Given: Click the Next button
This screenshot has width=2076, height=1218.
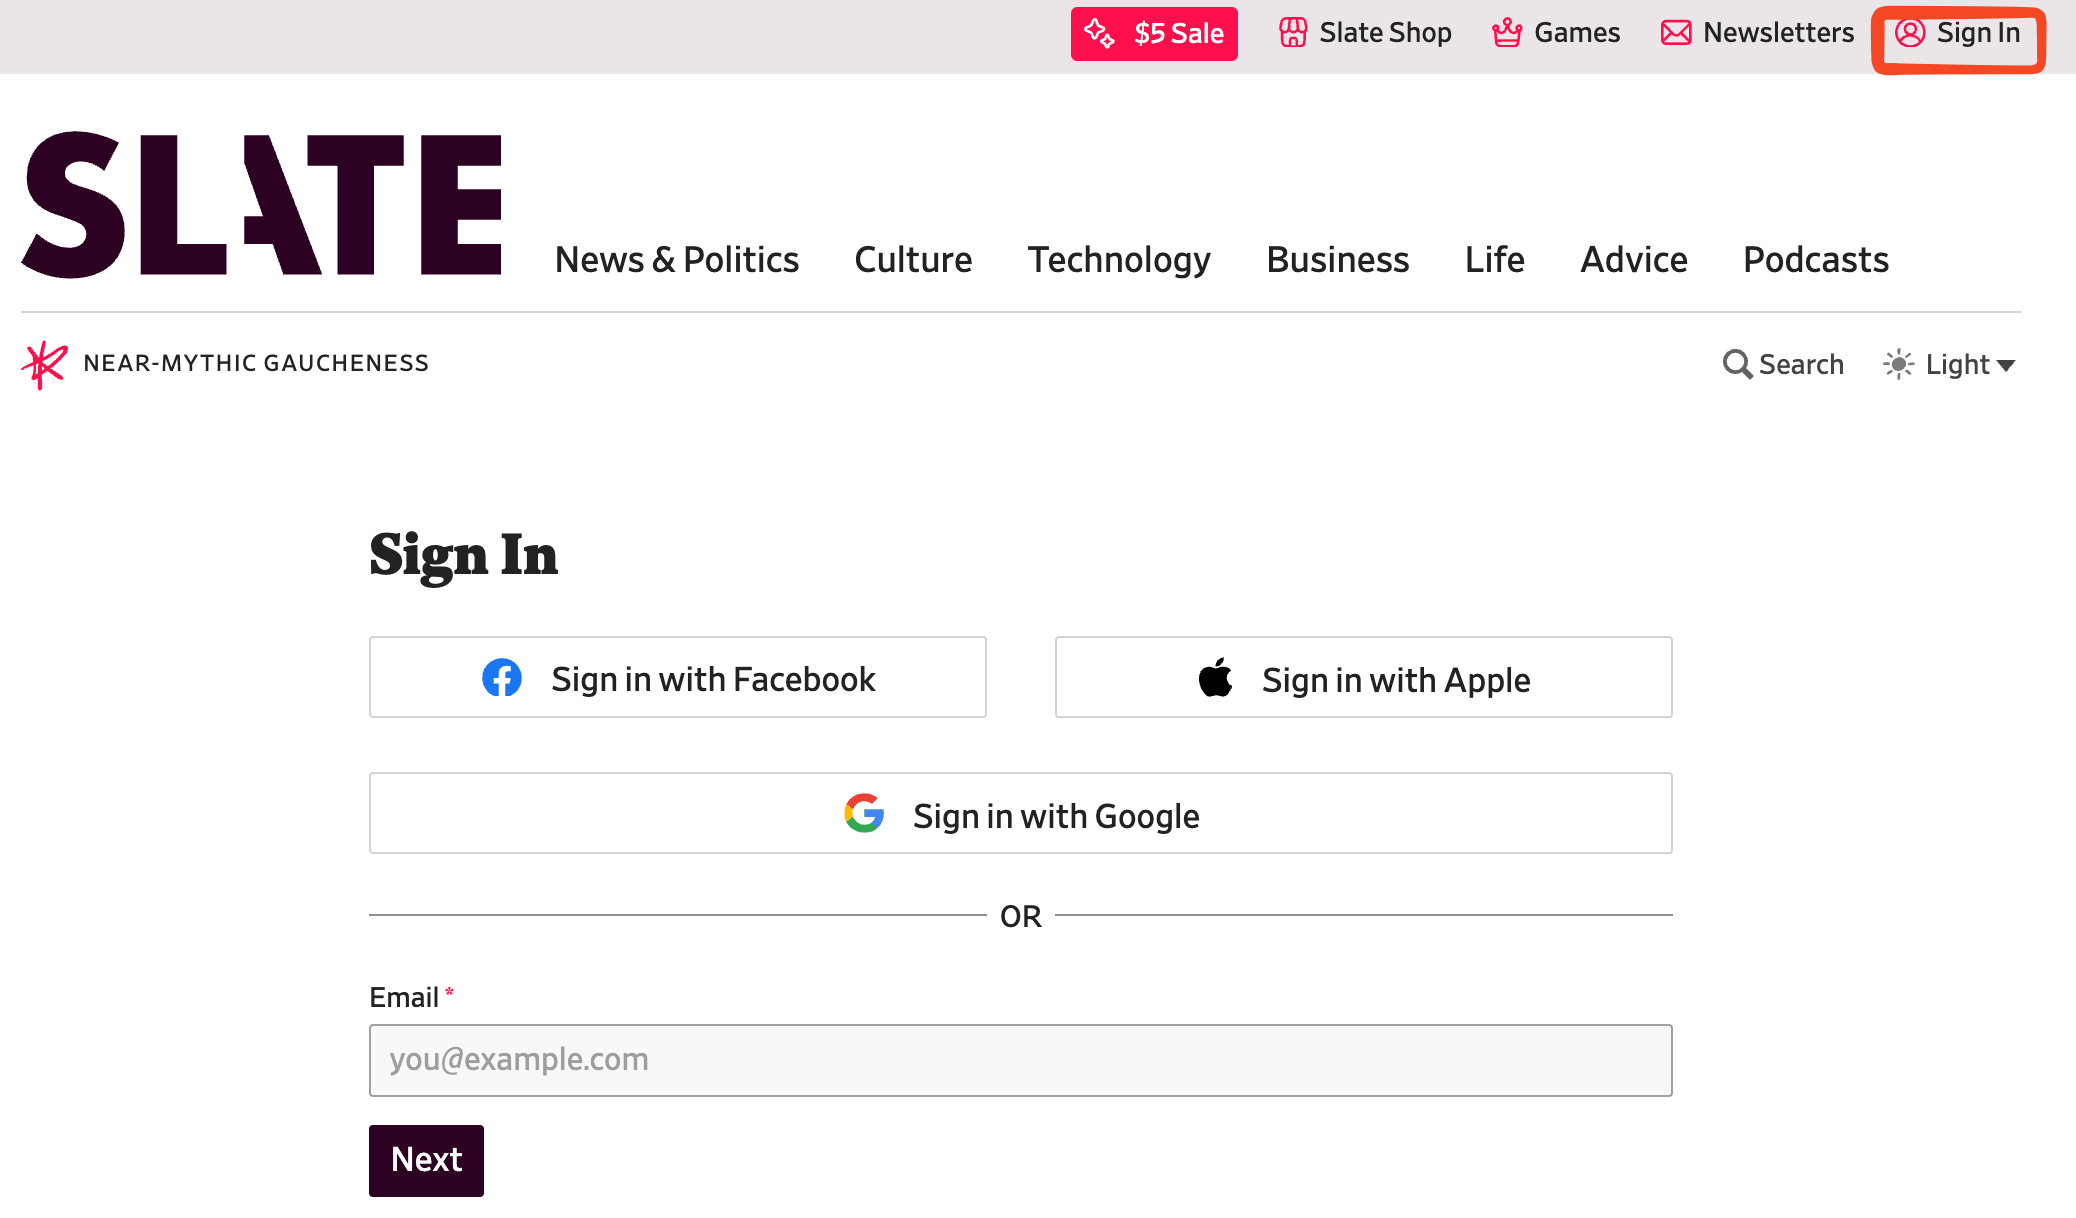Looking at the screenshot, I should click(x=426, y=1160).
